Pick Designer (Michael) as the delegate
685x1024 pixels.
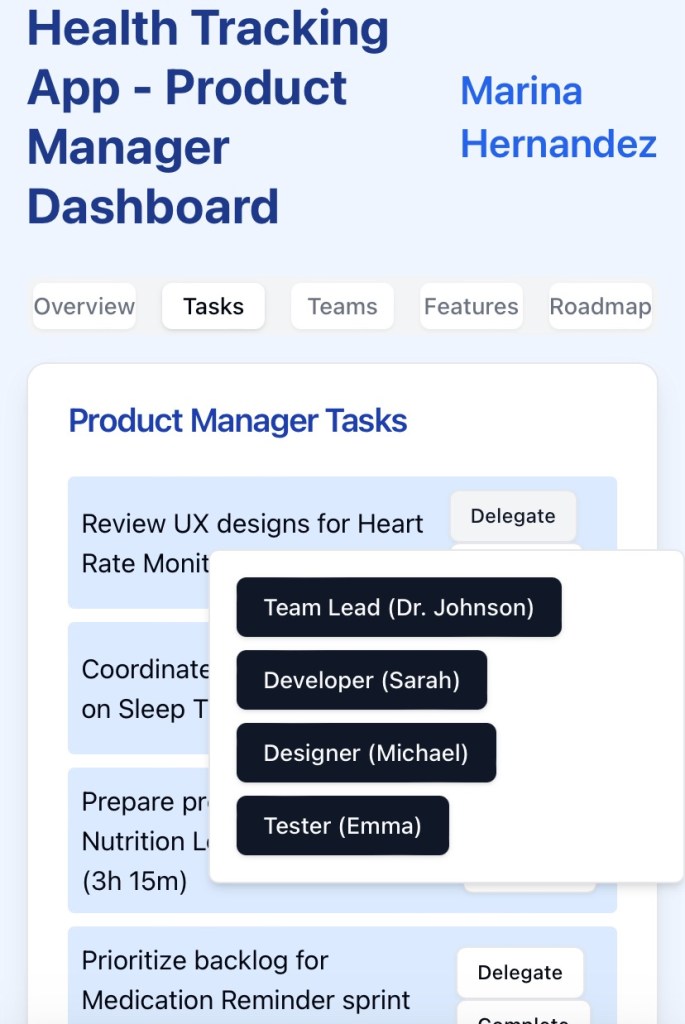pyautogui.click(x=365, y=753)
